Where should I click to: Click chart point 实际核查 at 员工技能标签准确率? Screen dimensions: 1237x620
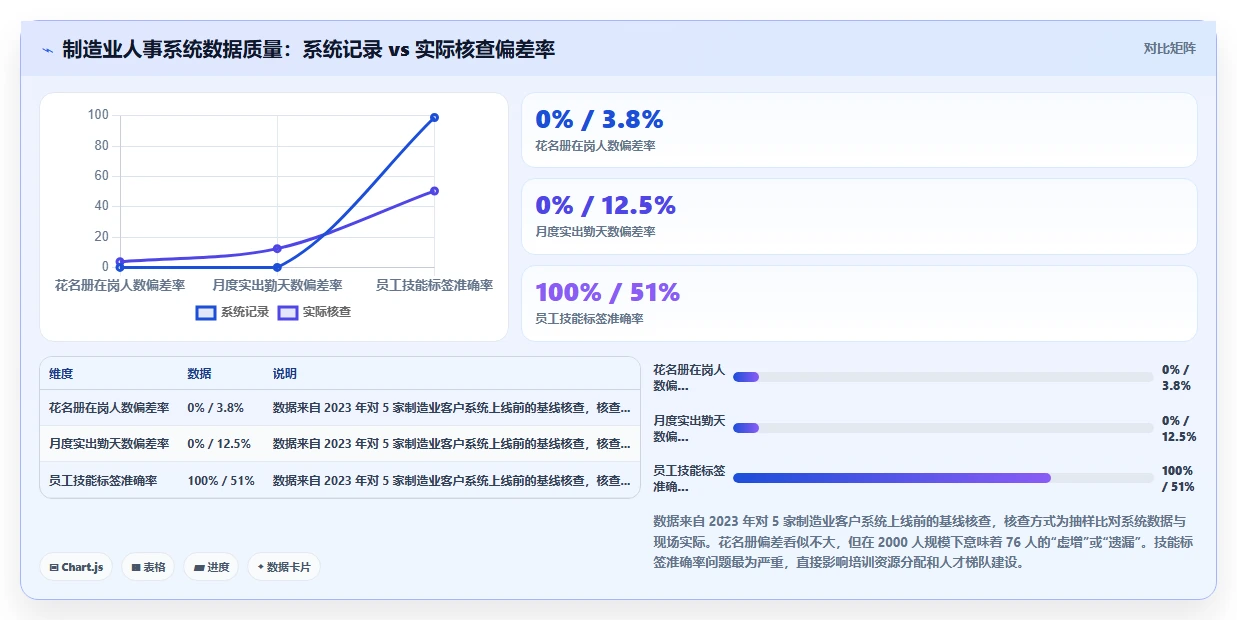coord(434,191)
